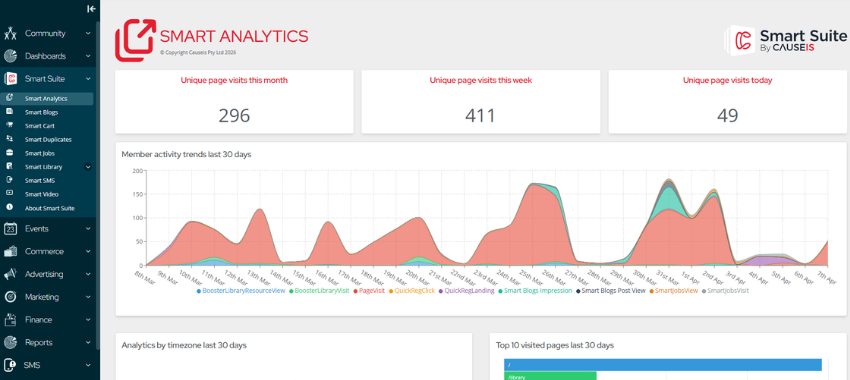The height and width of the screenshot is (380, 850).
Task: Click the Smart Blogs sidebar icon
Action: coord(9,112)
